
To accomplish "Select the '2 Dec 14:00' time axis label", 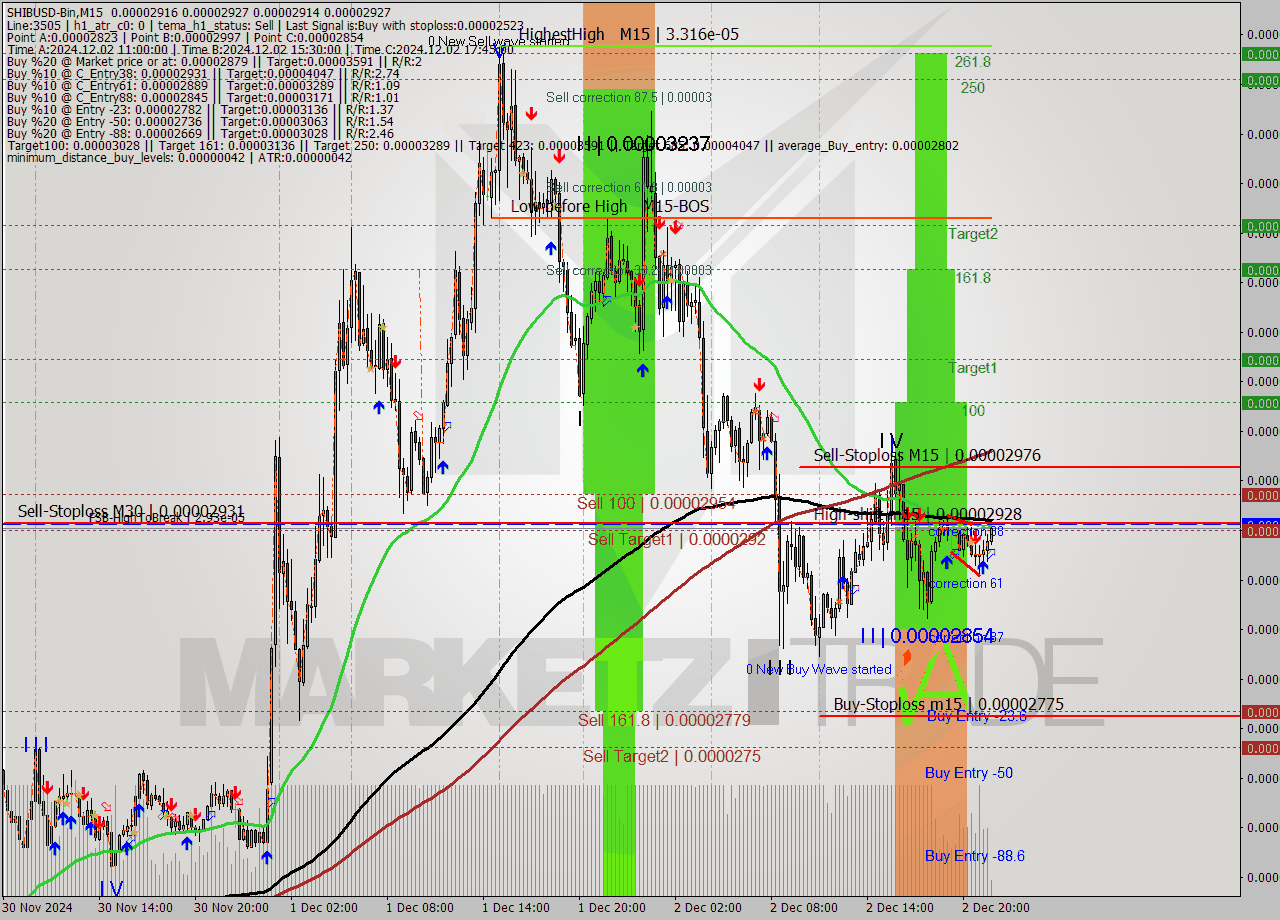I will point(900,908).
